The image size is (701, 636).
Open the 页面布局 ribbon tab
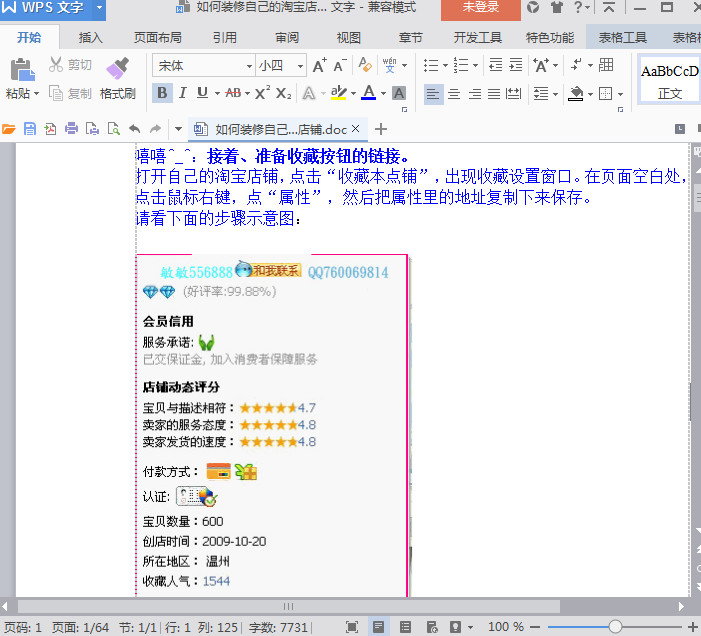tap(157, 38)
